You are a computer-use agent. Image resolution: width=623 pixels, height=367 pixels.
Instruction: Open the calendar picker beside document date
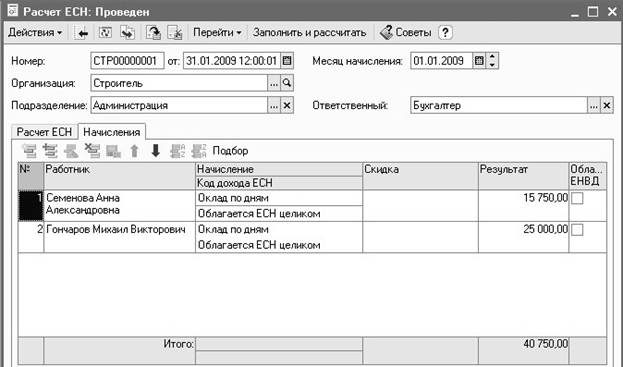[x=287, y=61]
